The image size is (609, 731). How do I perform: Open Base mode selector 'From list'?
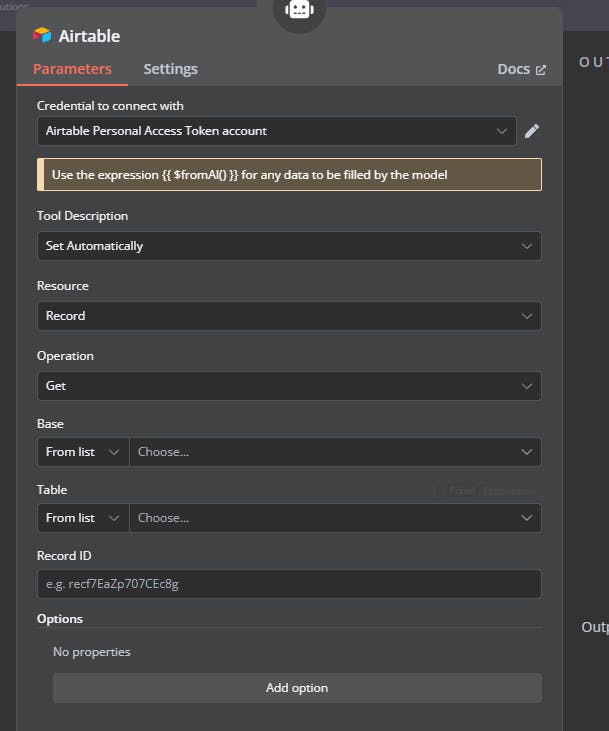coord(83,452)
